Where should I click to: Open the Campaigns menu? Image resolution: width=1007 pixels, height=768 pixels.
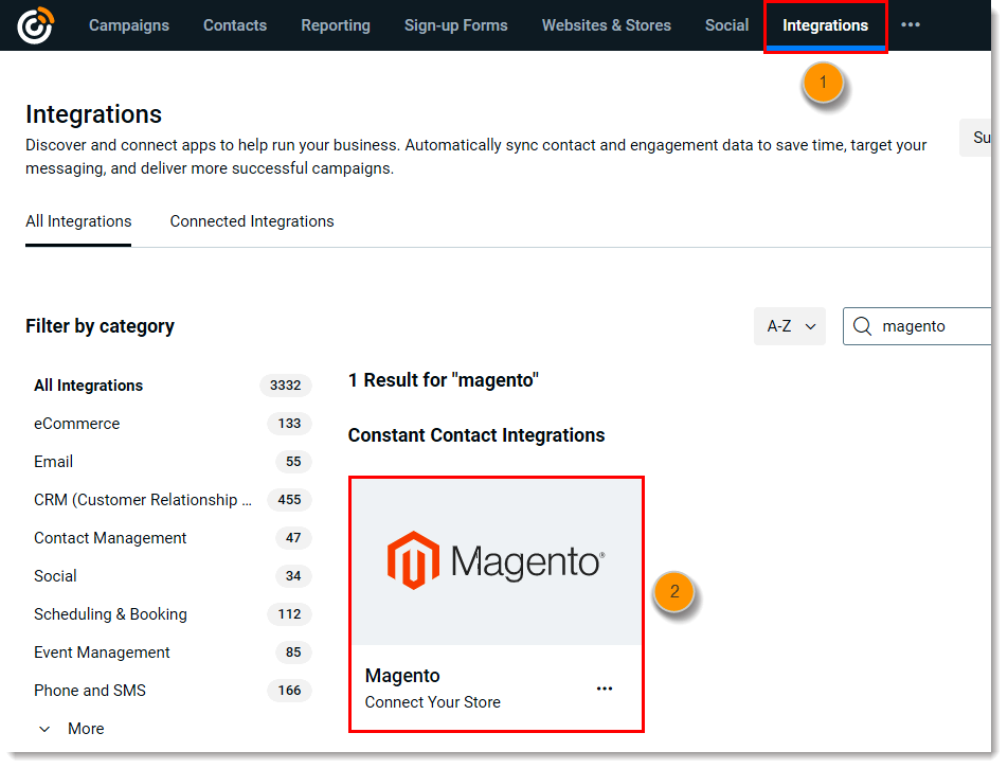(x=129, y=25)
